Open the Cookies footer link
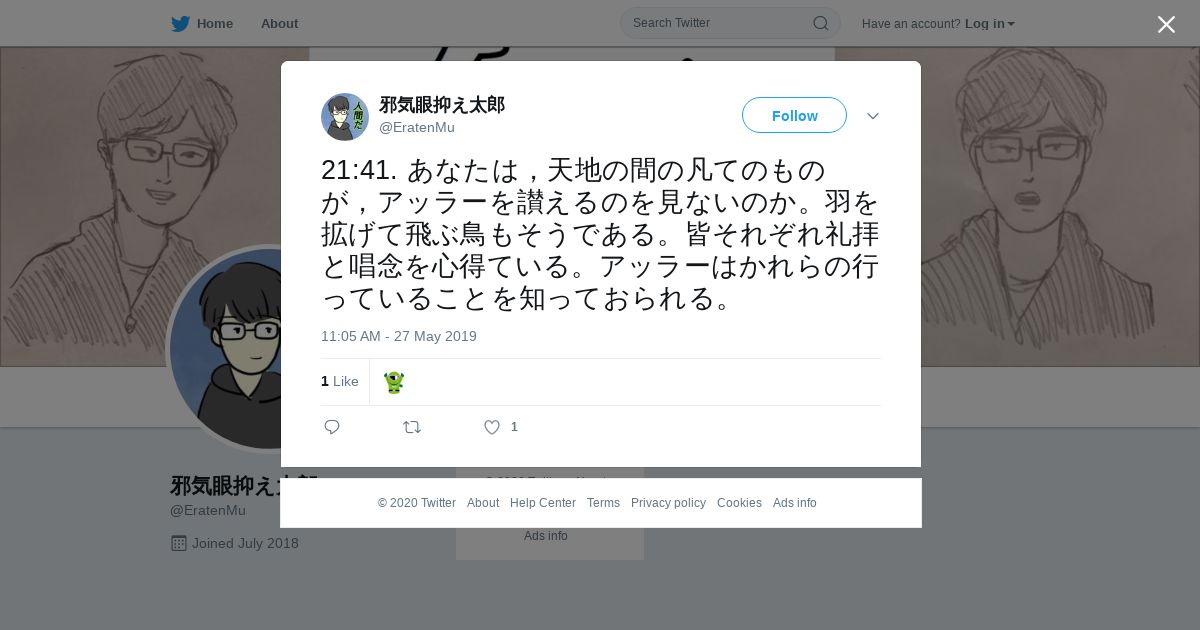This screenshot has width=1200, height=630. point(739,503)
